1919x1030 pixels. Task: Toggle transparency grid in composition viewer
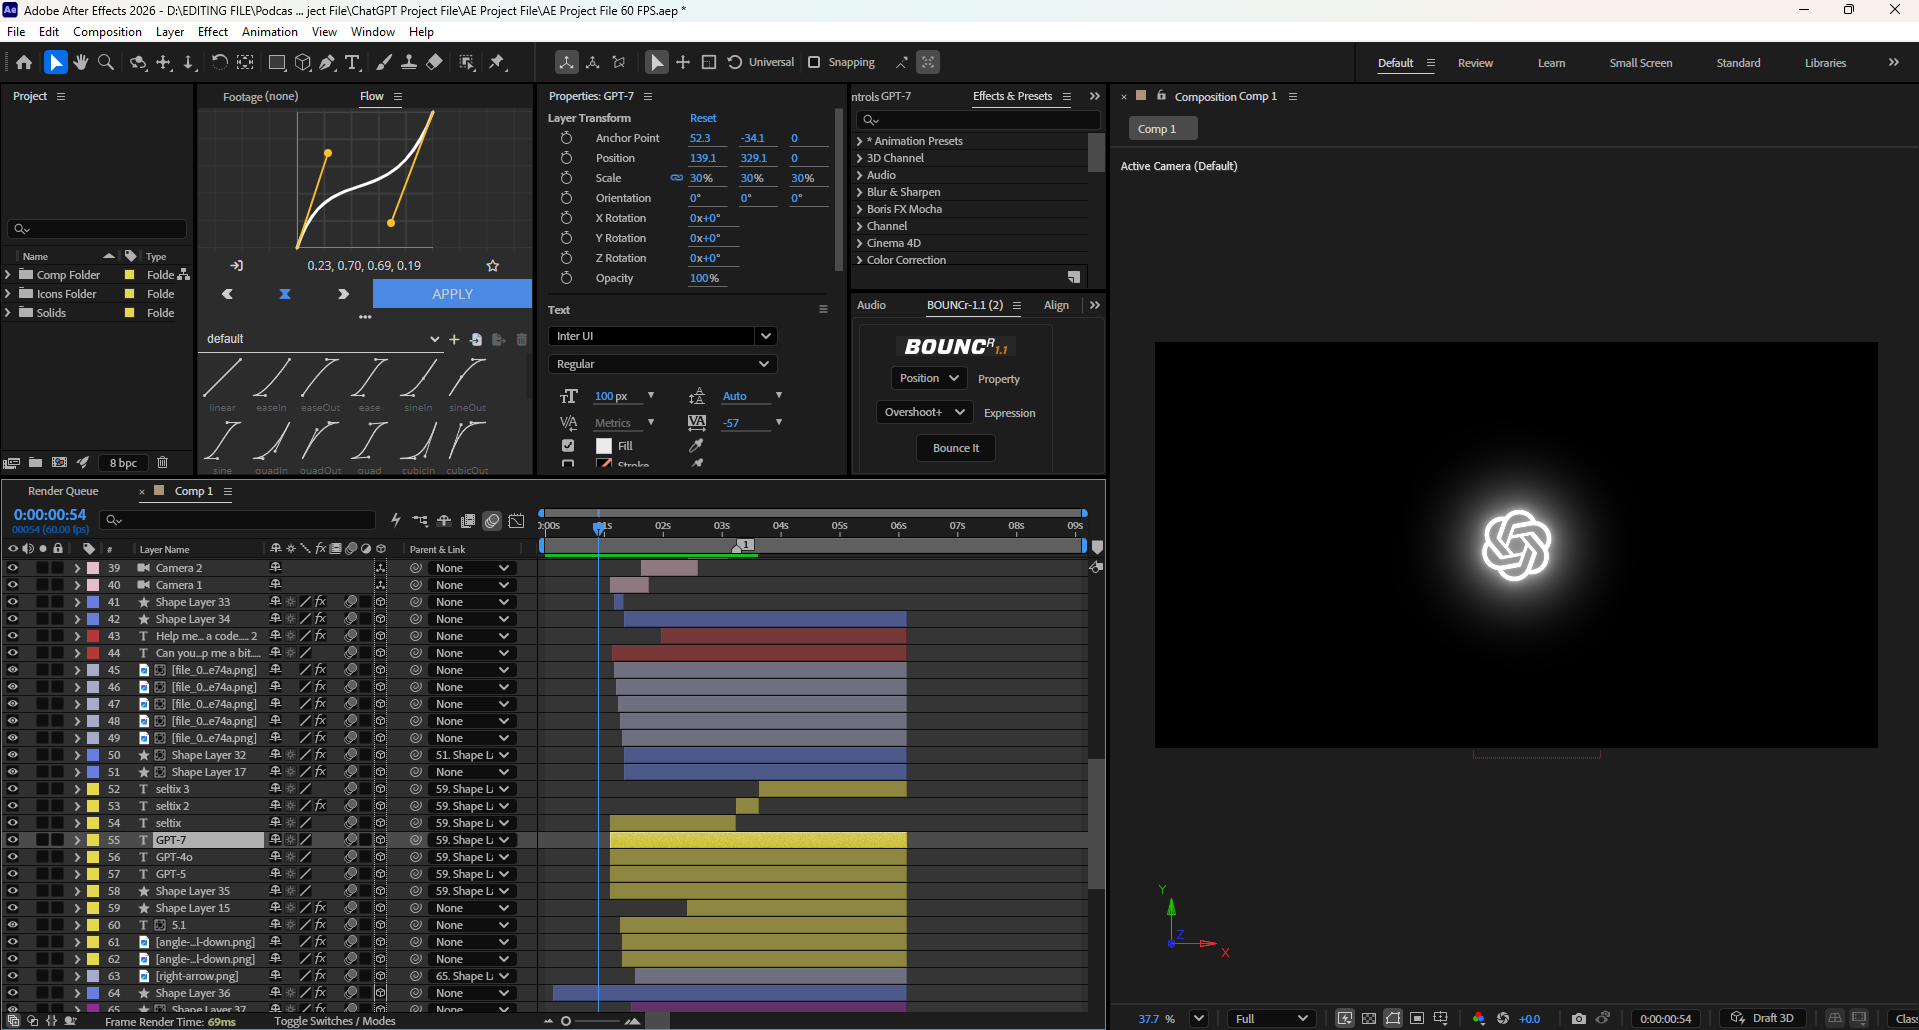[1369, 1018]
